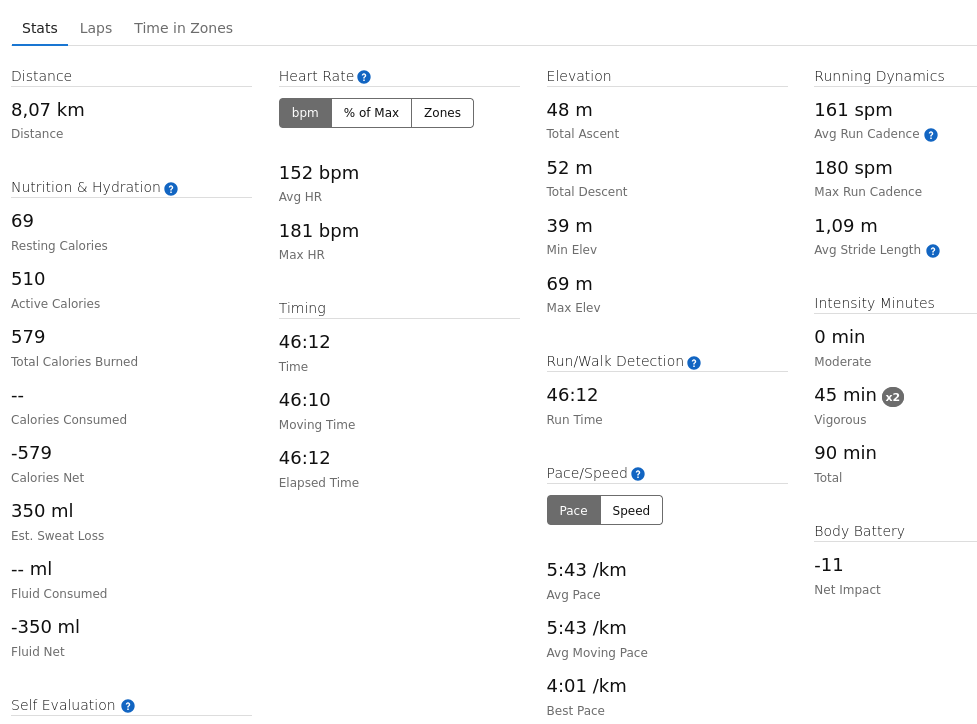The height and width of the screenshot is (724, 977).
Task: Click the 69 m Max Elev value
Action: 570,283
